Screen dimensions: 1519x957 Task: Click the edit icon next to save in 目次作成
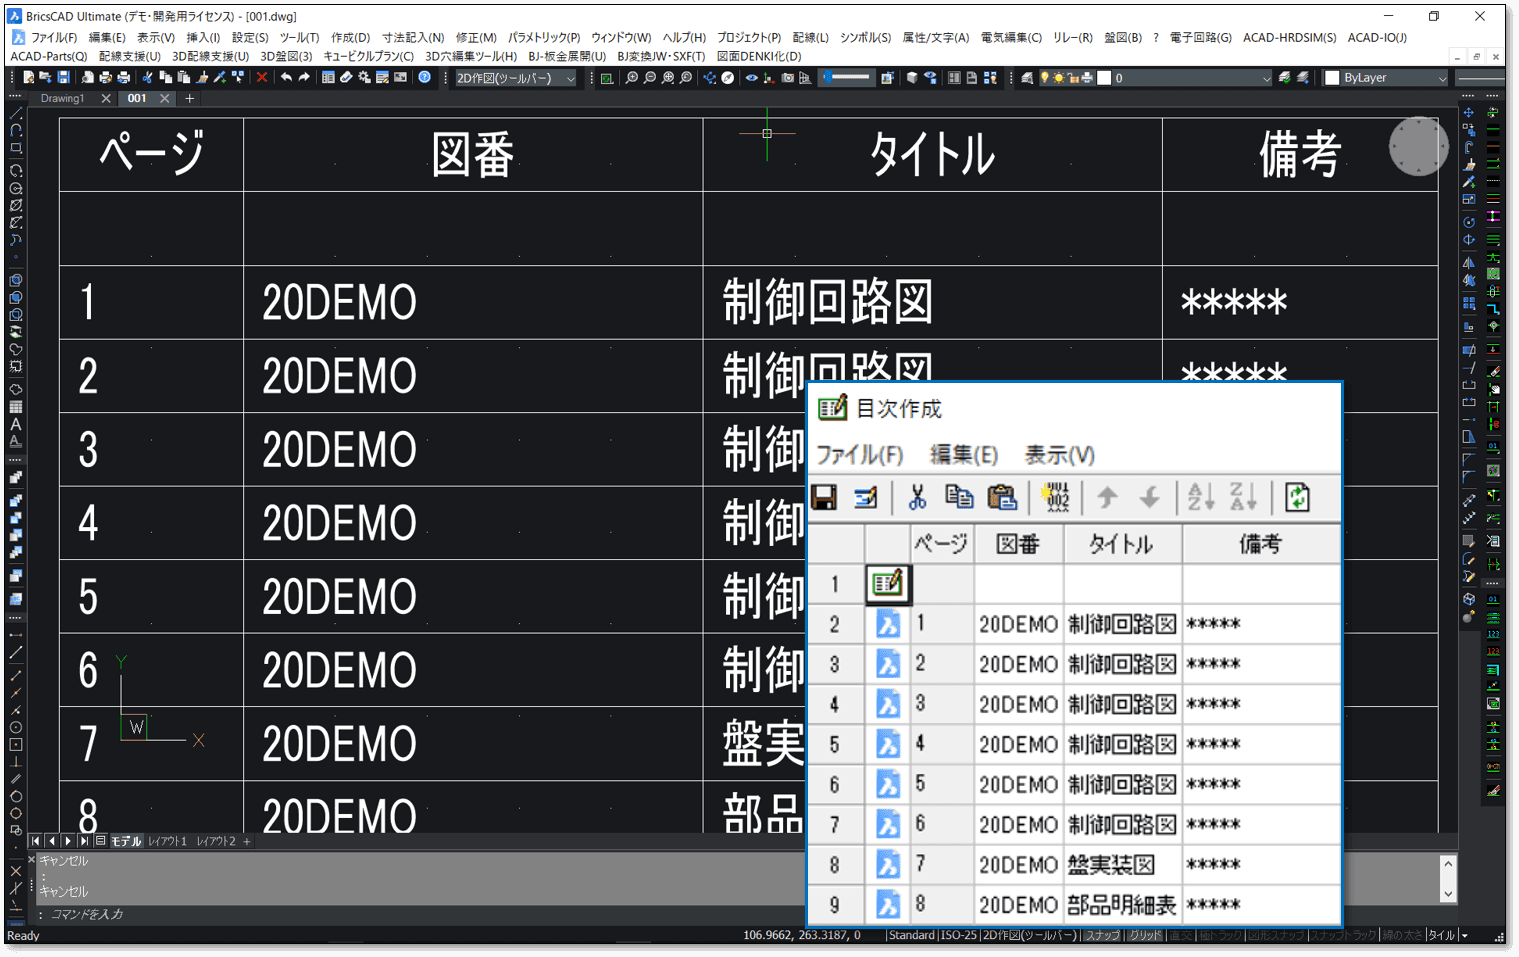click(x=866, y=497)
